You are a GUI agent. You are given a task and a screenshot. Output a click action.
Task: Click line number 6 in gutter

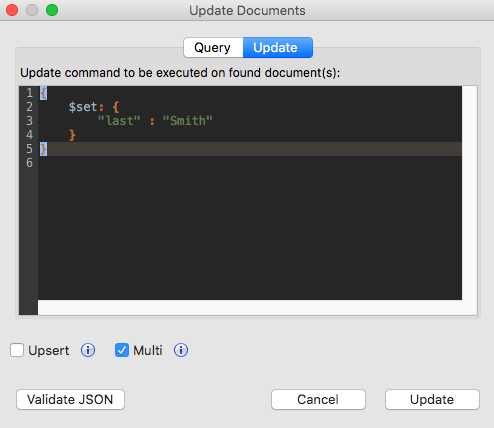pyautogui.click(x=29, y=163)
